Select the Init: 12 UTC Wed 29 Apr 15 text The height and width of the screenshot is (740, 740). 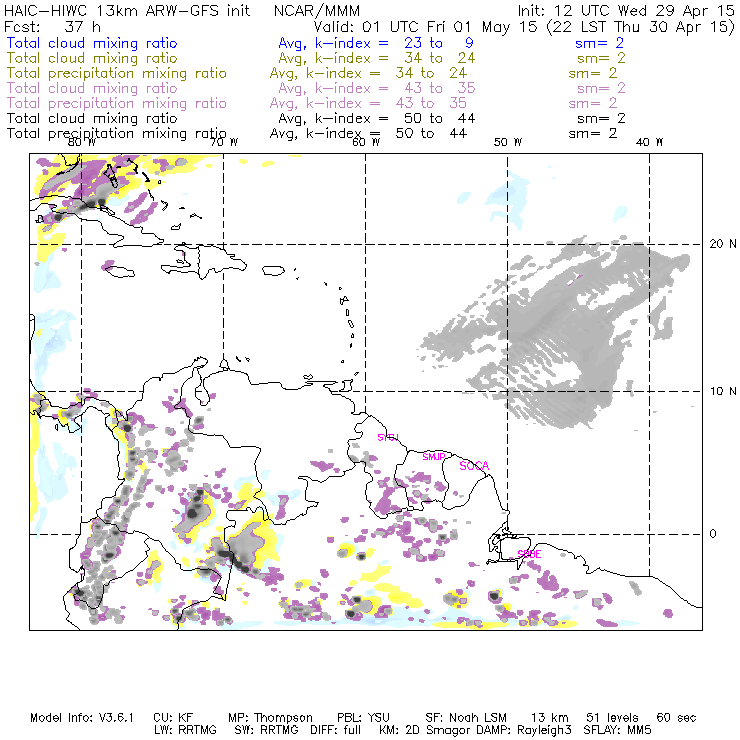pos(626,10)
